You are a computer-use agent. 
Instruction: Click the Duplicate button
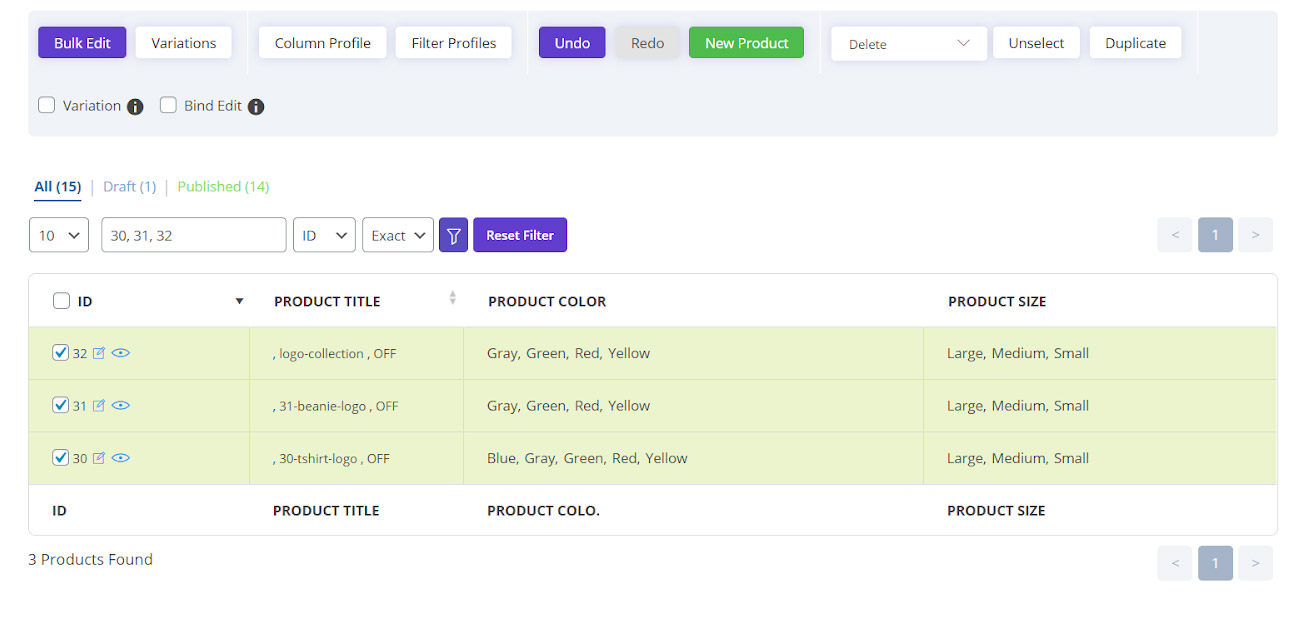(1135, 43)
